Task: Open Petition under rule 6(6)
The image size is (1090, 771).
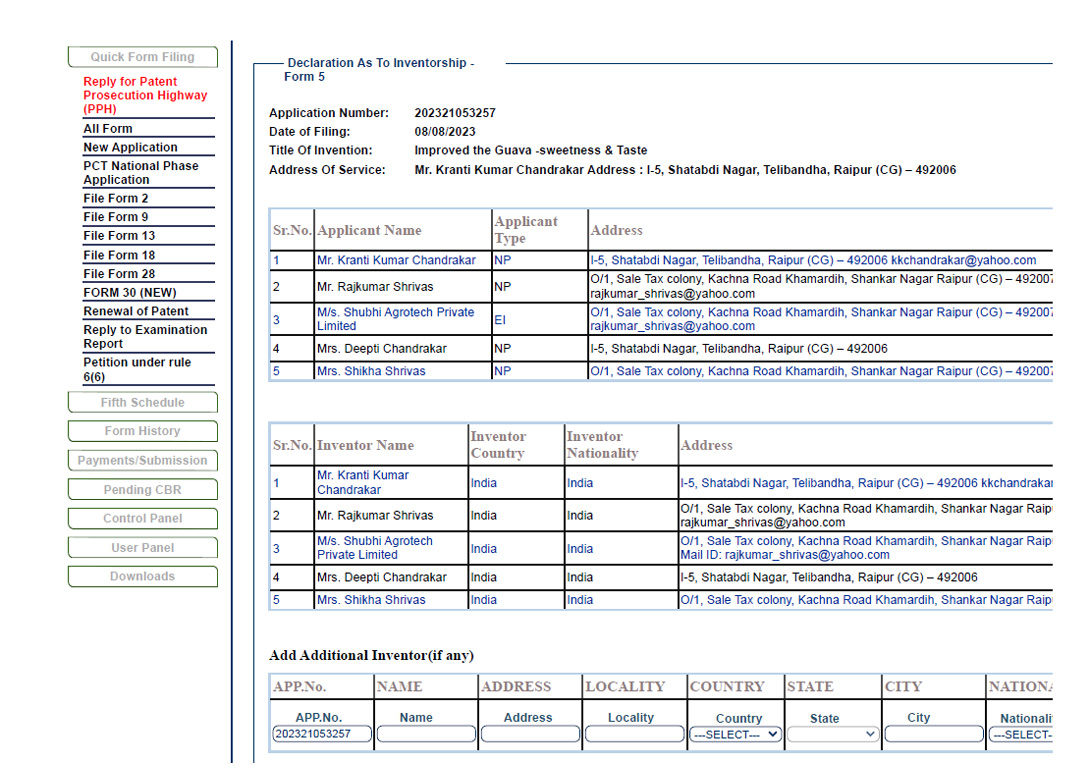Action: coord(136,369)
